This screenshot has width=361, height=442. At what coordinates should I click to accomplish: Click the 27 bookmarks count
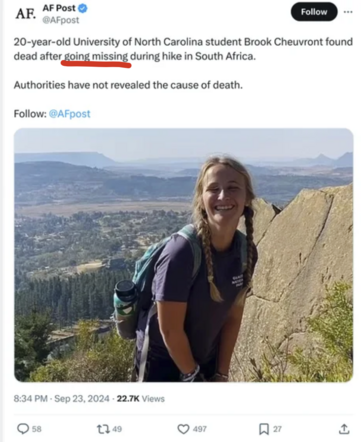coord(277,429)
